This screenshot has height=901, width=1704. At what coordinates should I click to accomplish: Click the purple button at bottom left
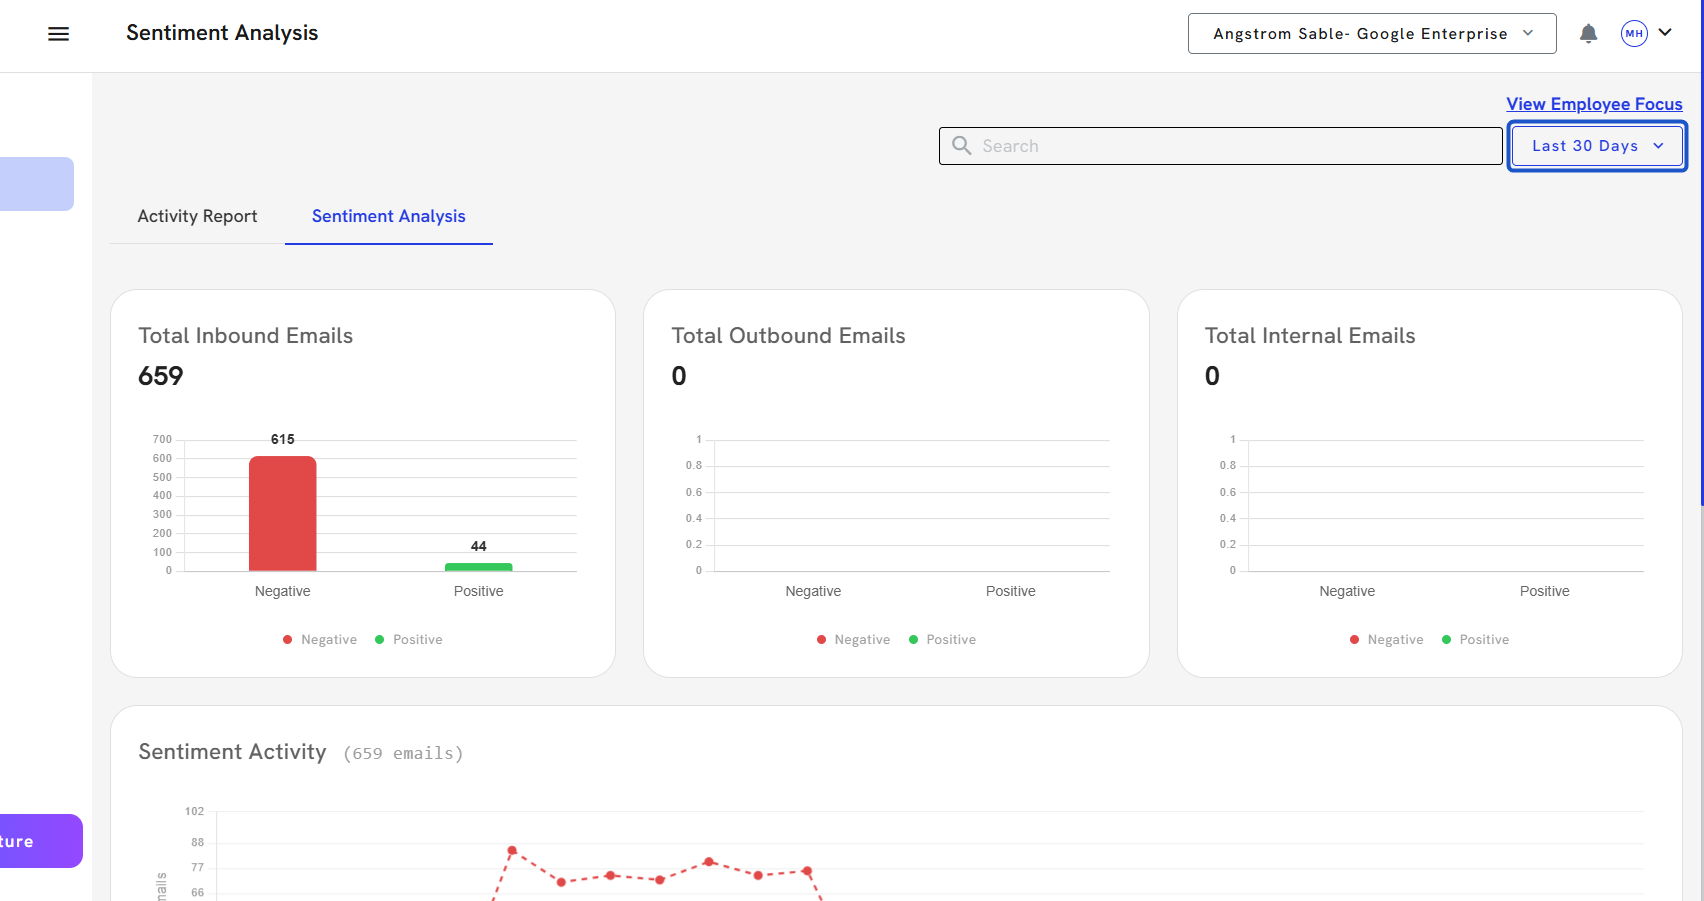click(x=38, y=841)
